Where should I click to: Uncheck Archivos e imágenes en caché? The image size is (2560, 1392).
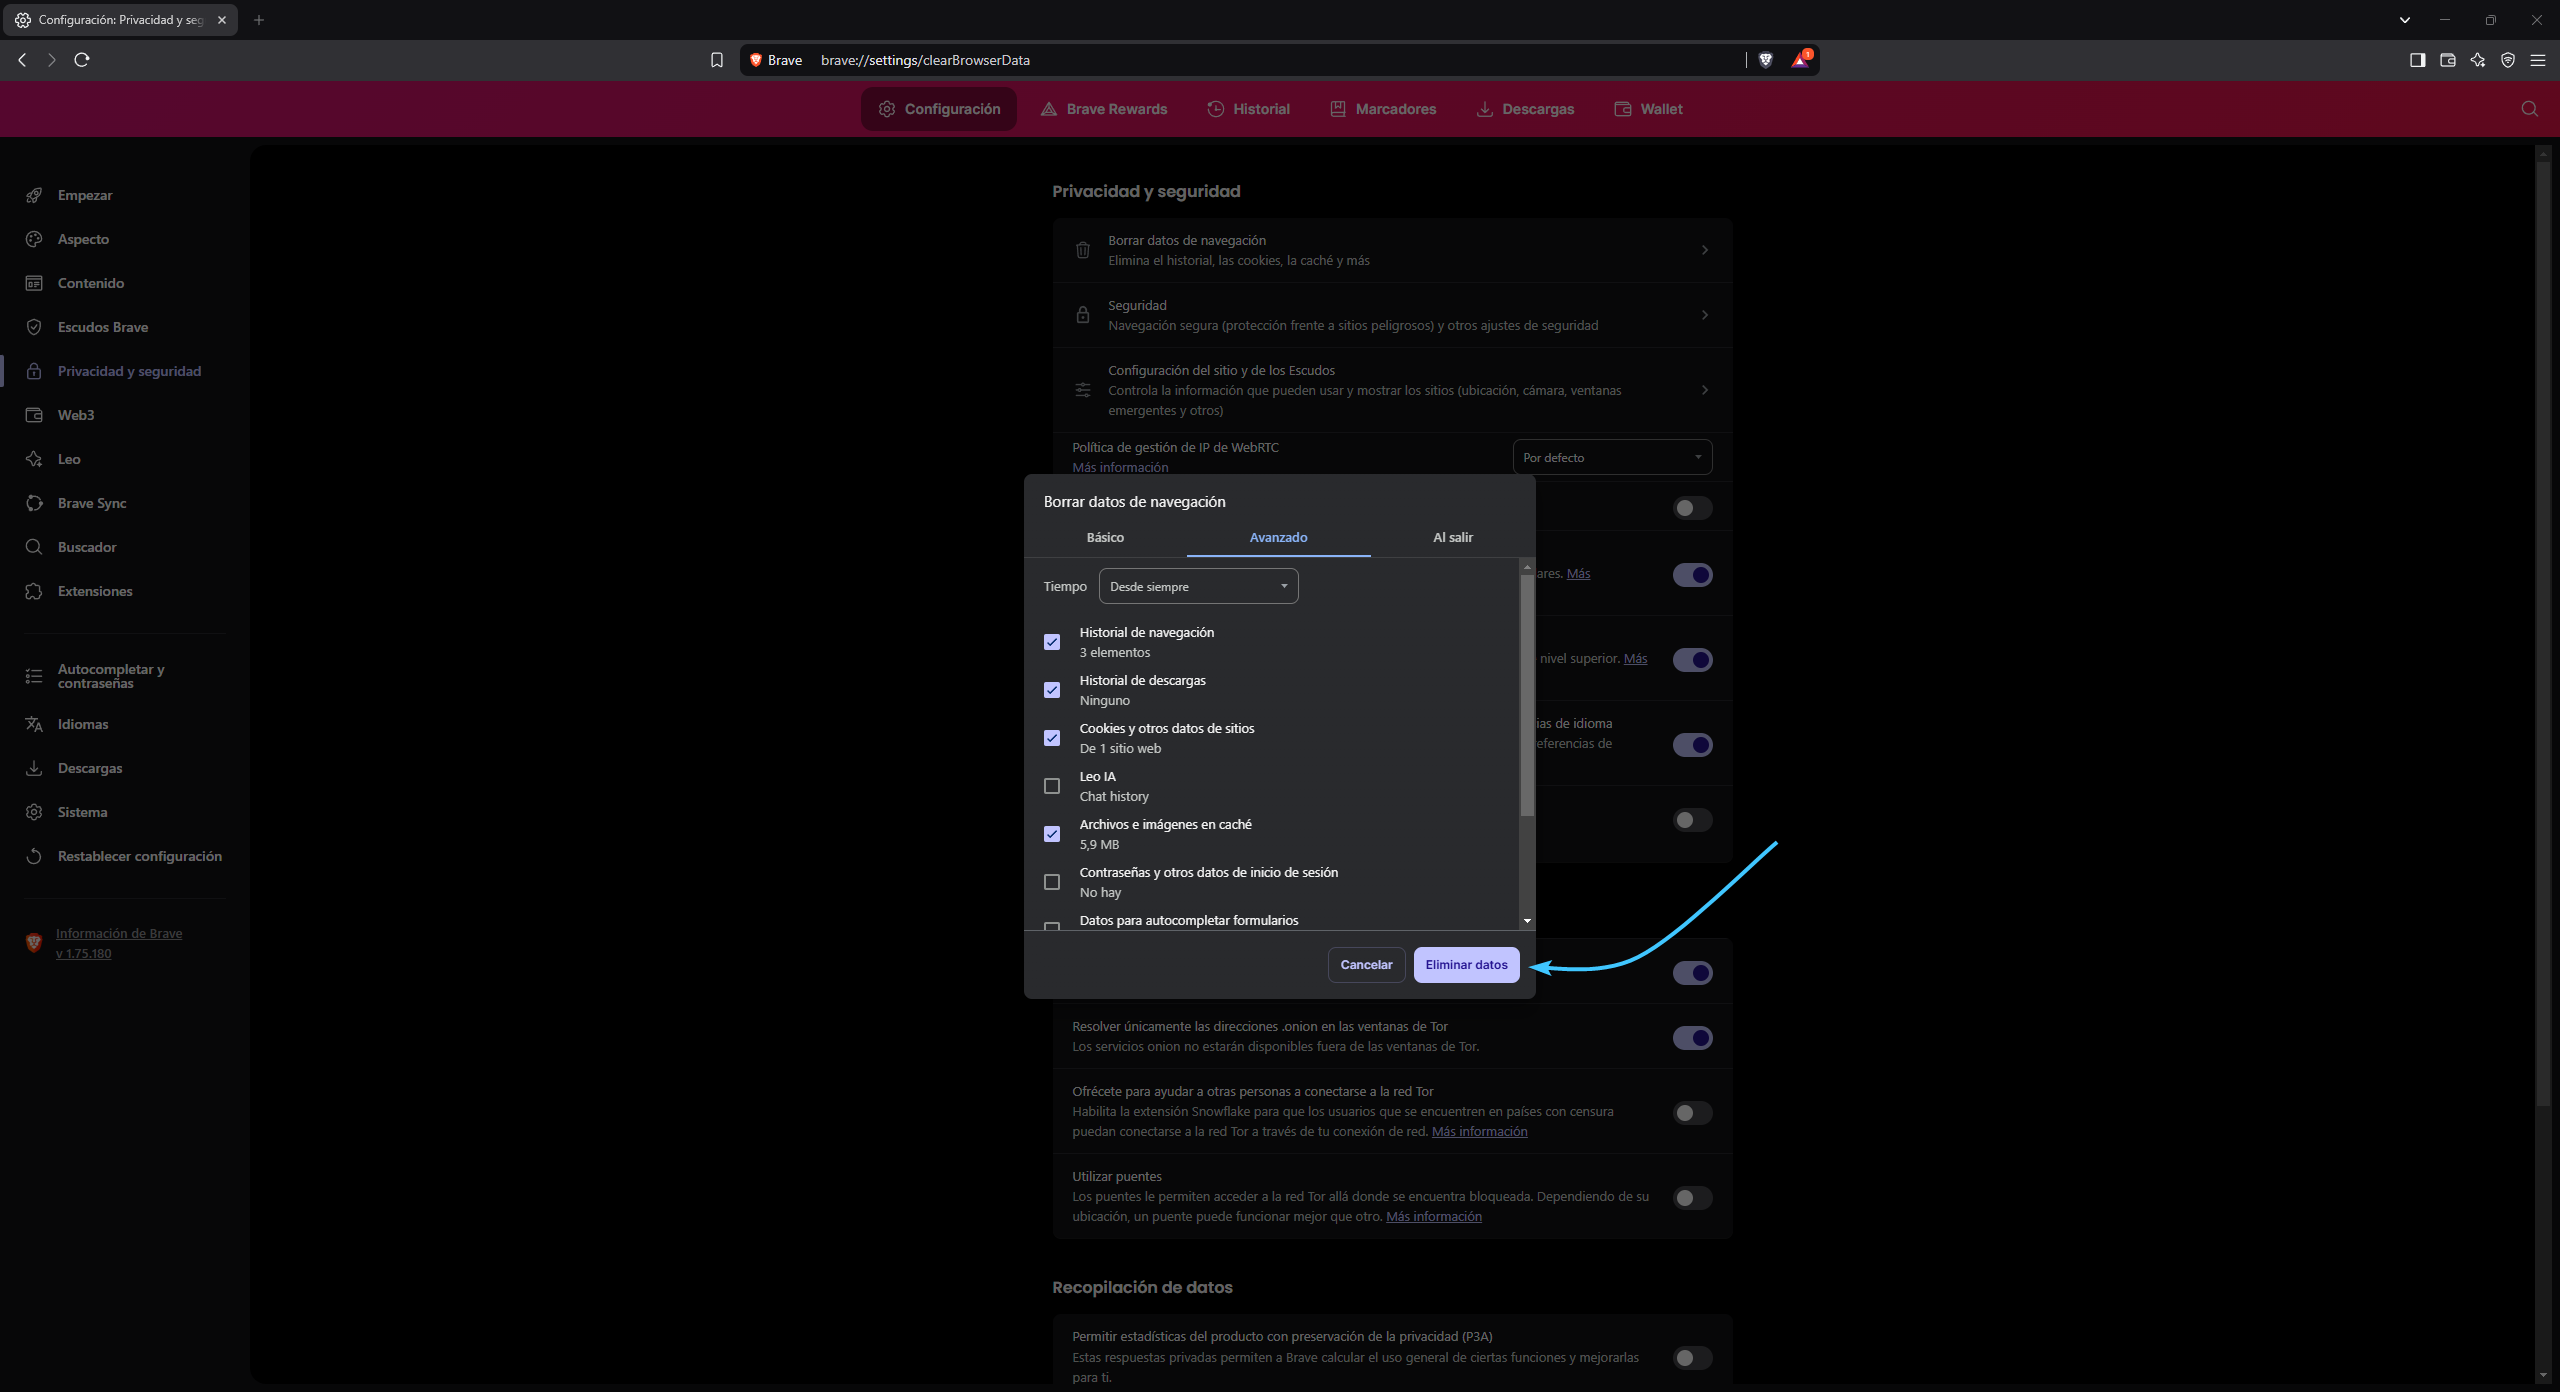click(x=1052, y=834)
